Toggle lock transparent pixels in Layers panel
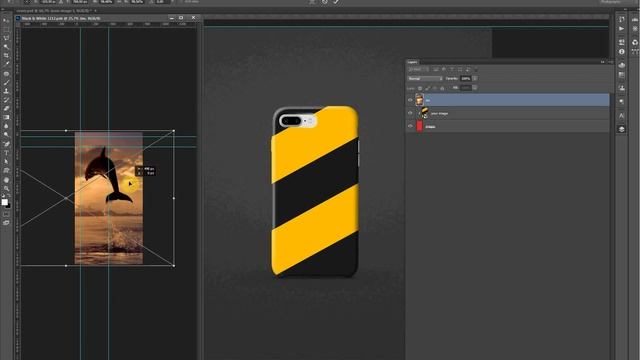 coord(420,88)
